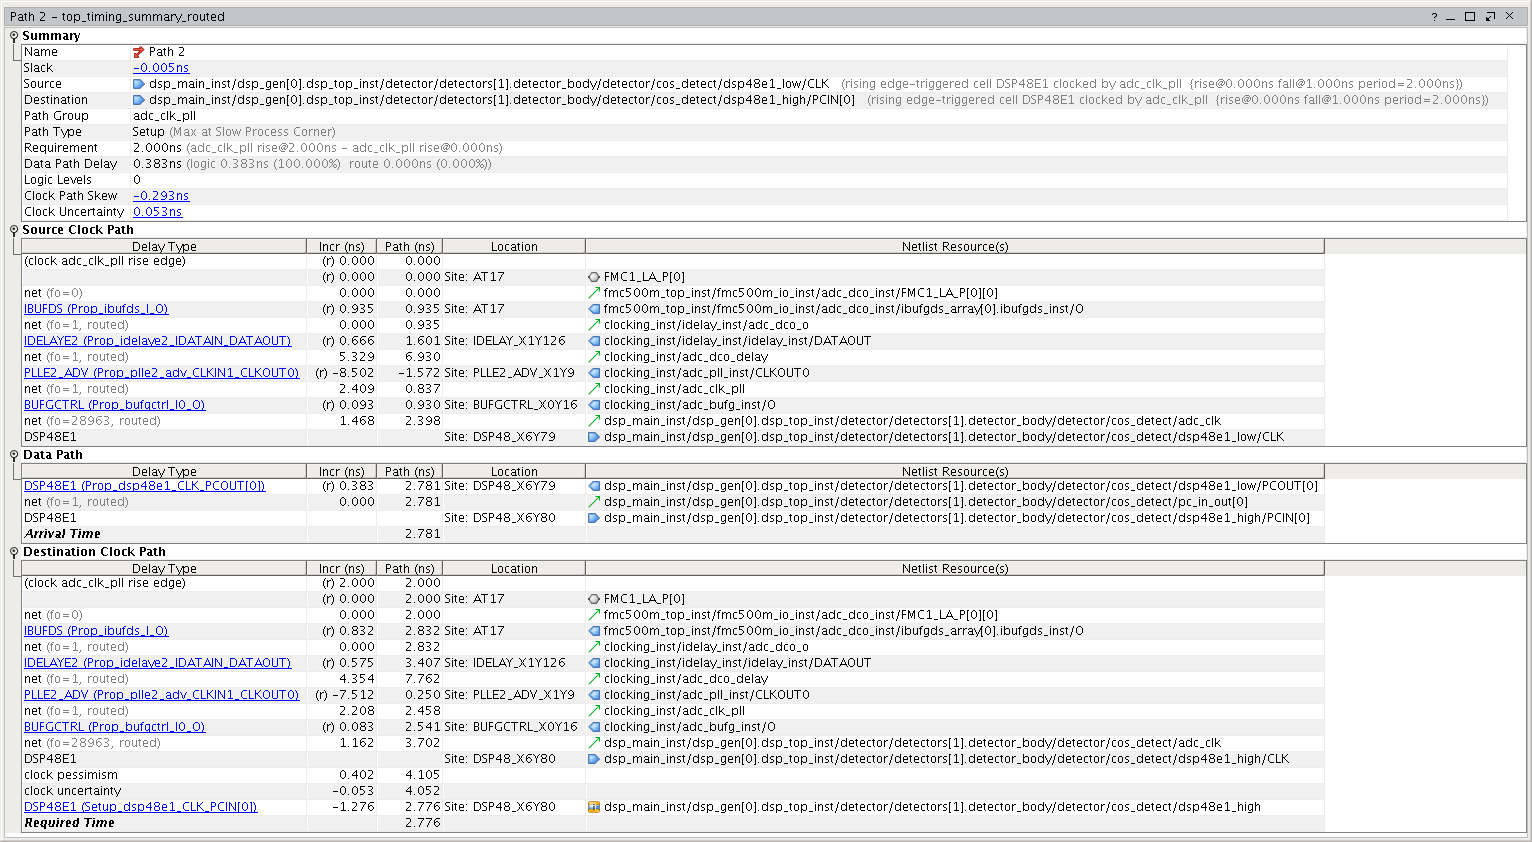Click the Location column header in Source Clock Path
Image resolution: width=1532 pixels, height=842 pixels.
[x=514, y=247]
